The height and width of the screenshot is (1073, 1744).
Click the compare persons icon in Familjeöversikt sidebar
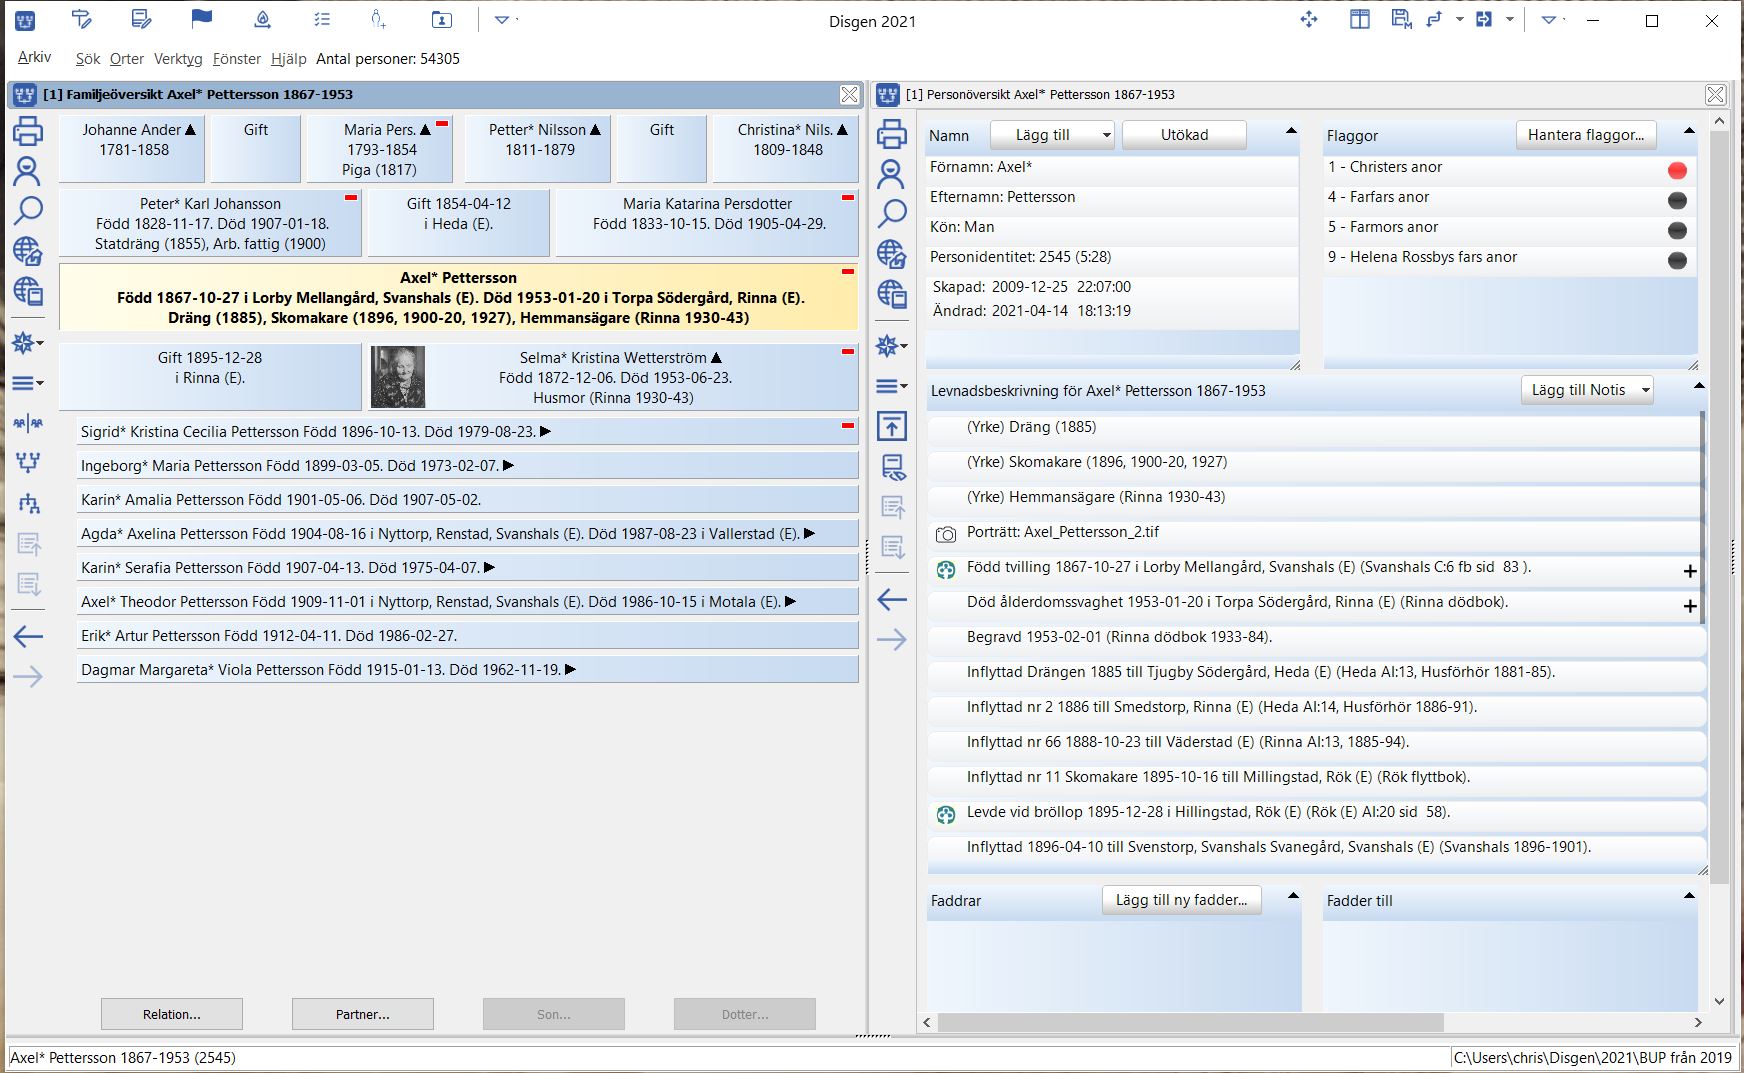28,423
